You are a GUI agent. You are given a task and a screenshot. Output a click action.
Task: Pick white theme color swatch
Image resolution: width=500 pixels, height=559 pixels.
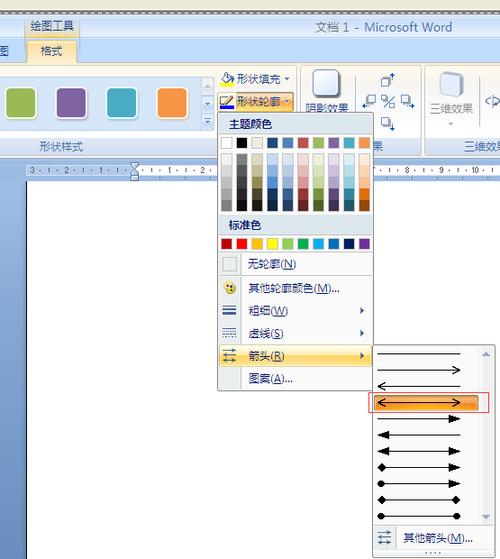pos(226,143)
